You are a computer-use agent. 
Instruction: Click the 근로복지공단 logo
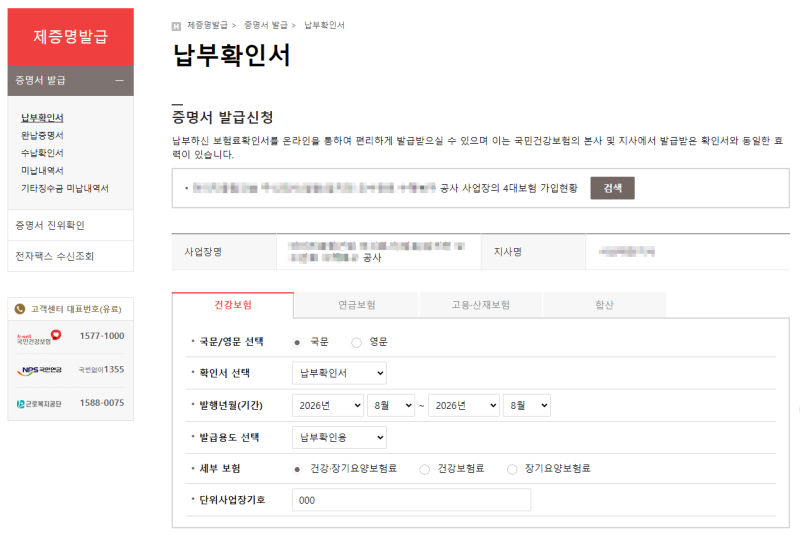tap(39, 404)
